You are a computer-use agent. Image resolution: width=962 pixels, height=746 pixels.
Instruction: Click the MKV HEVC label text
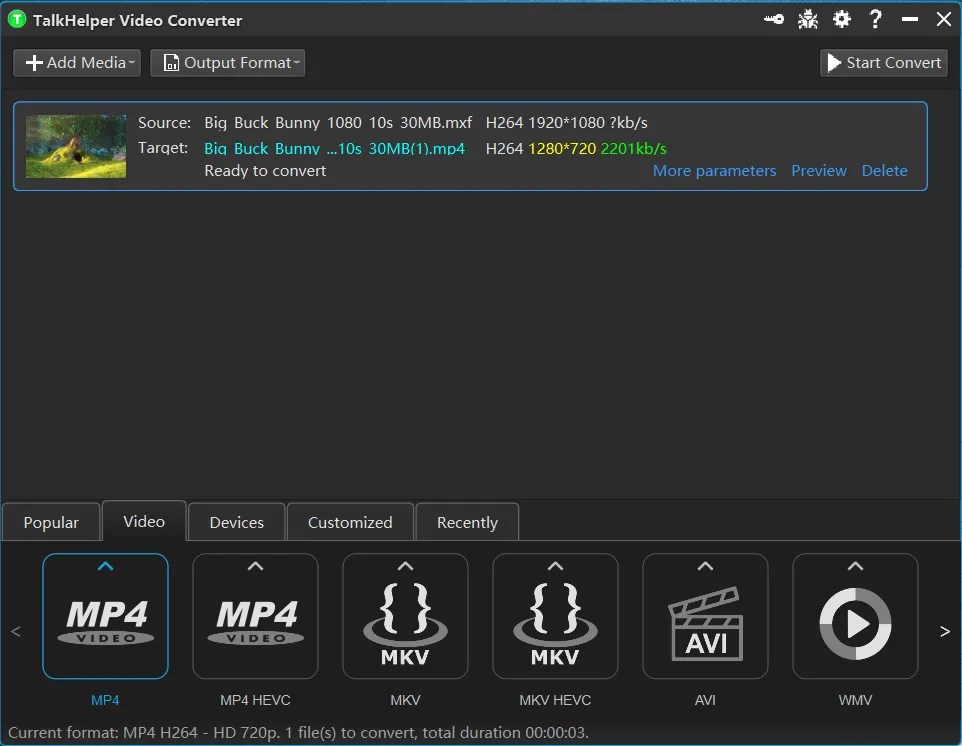(x=555, y=700)
